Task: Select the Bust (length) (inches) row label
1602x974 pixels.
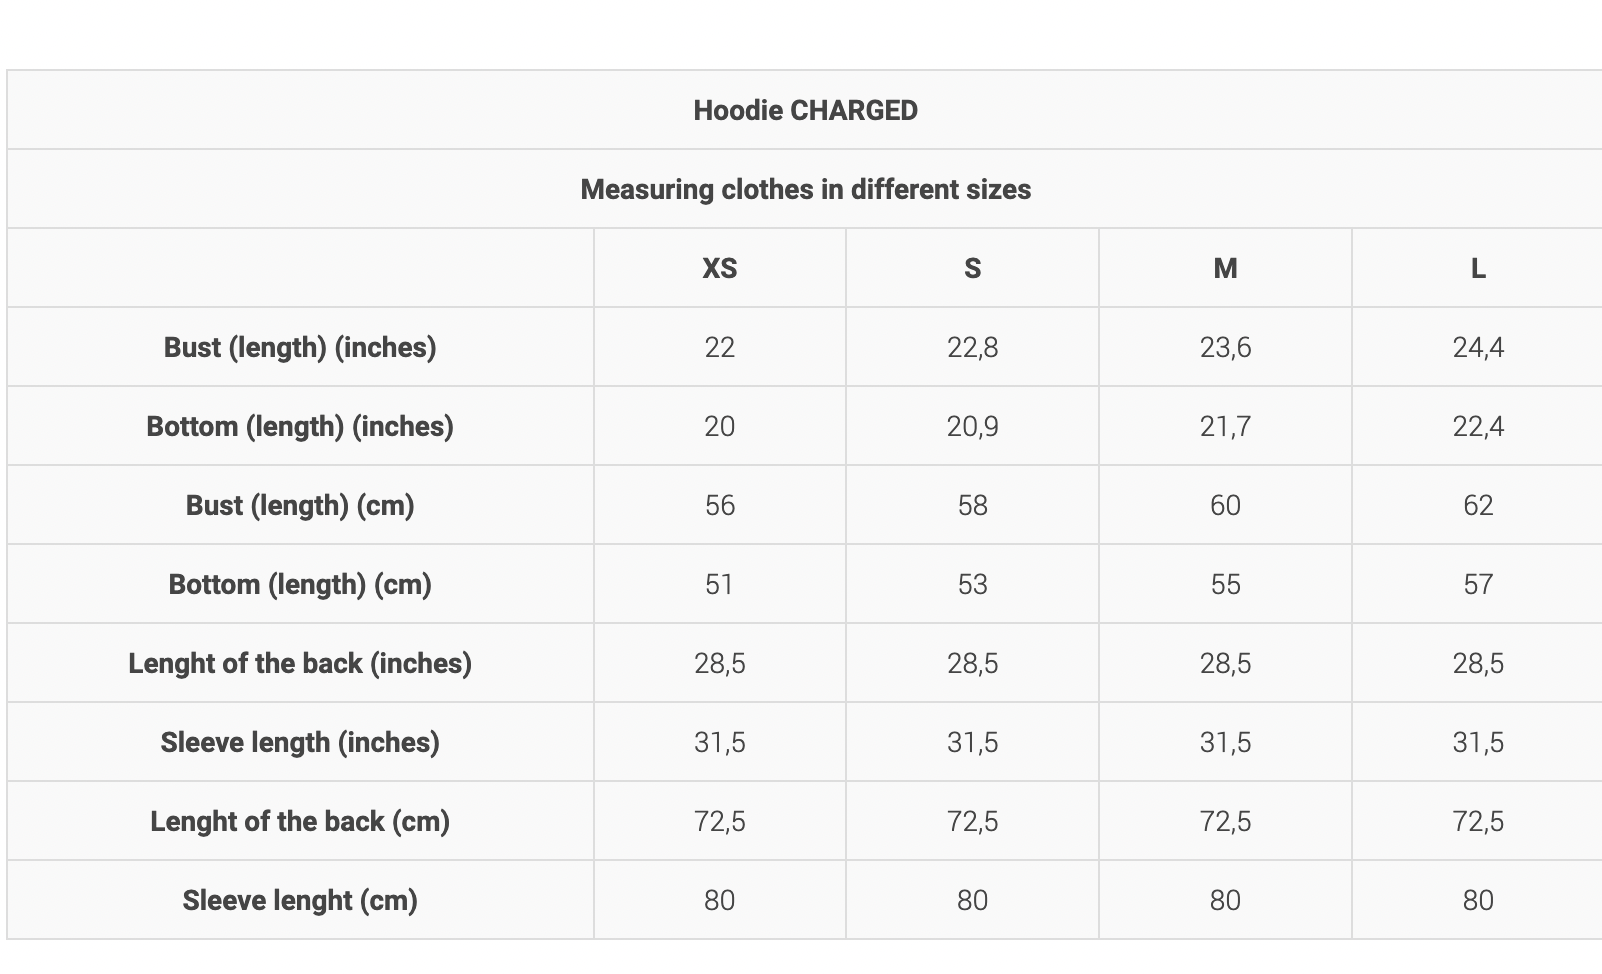Action: [300, 347]
